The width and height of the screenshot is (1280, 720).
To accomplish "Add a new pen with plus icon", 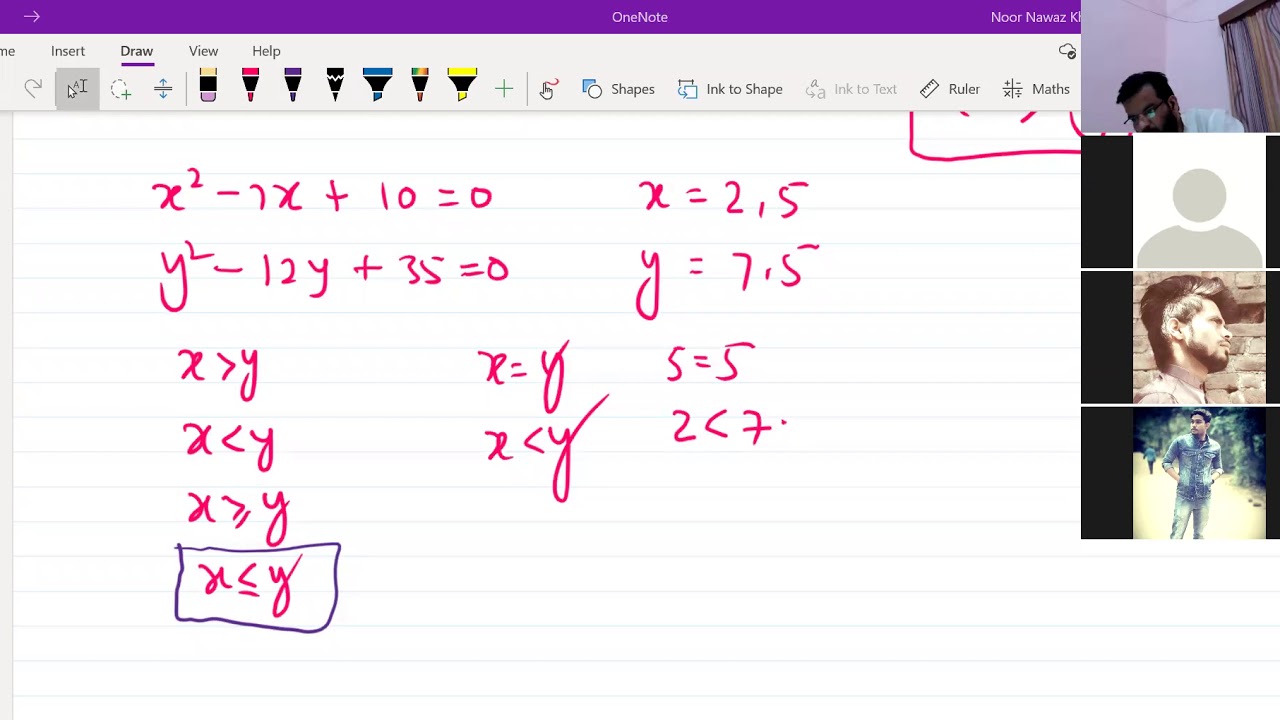I will pos(504,89).
